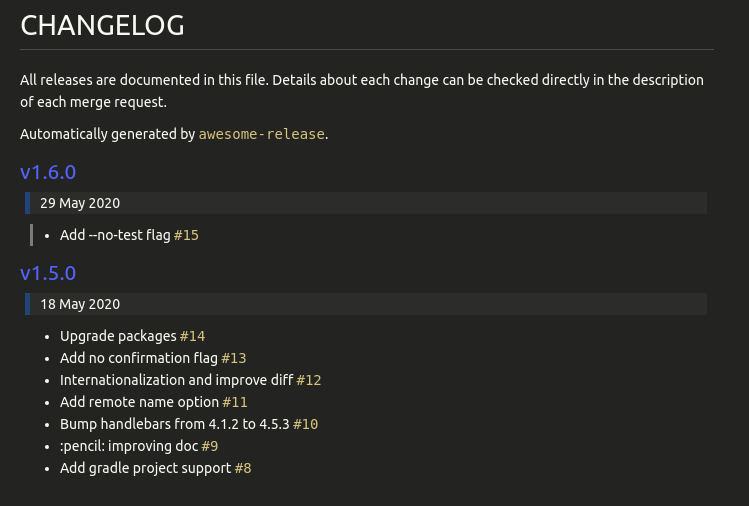The height and width of the screenshot is (506, 749).
Task: Open the v1.5.0 release heading link
Action: click(x=48, y=273)
